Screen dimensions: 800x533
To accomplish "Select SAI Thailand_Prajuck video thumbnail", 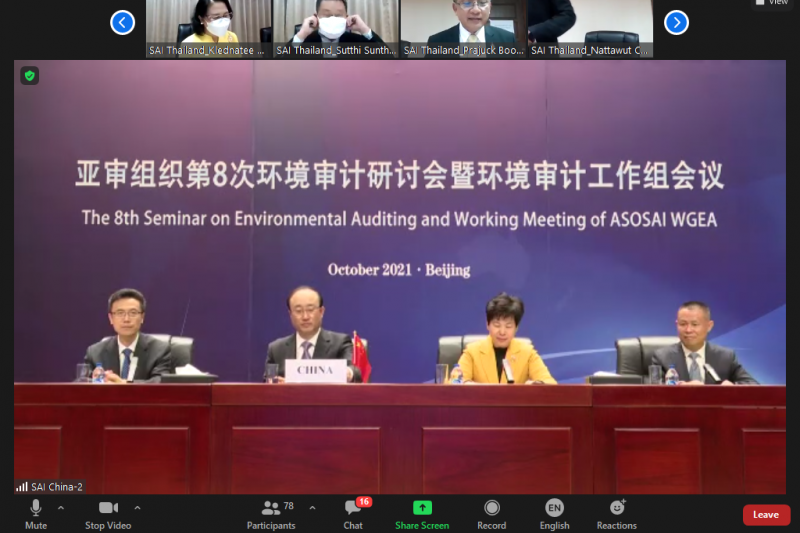I will click(x=462, y=27).
